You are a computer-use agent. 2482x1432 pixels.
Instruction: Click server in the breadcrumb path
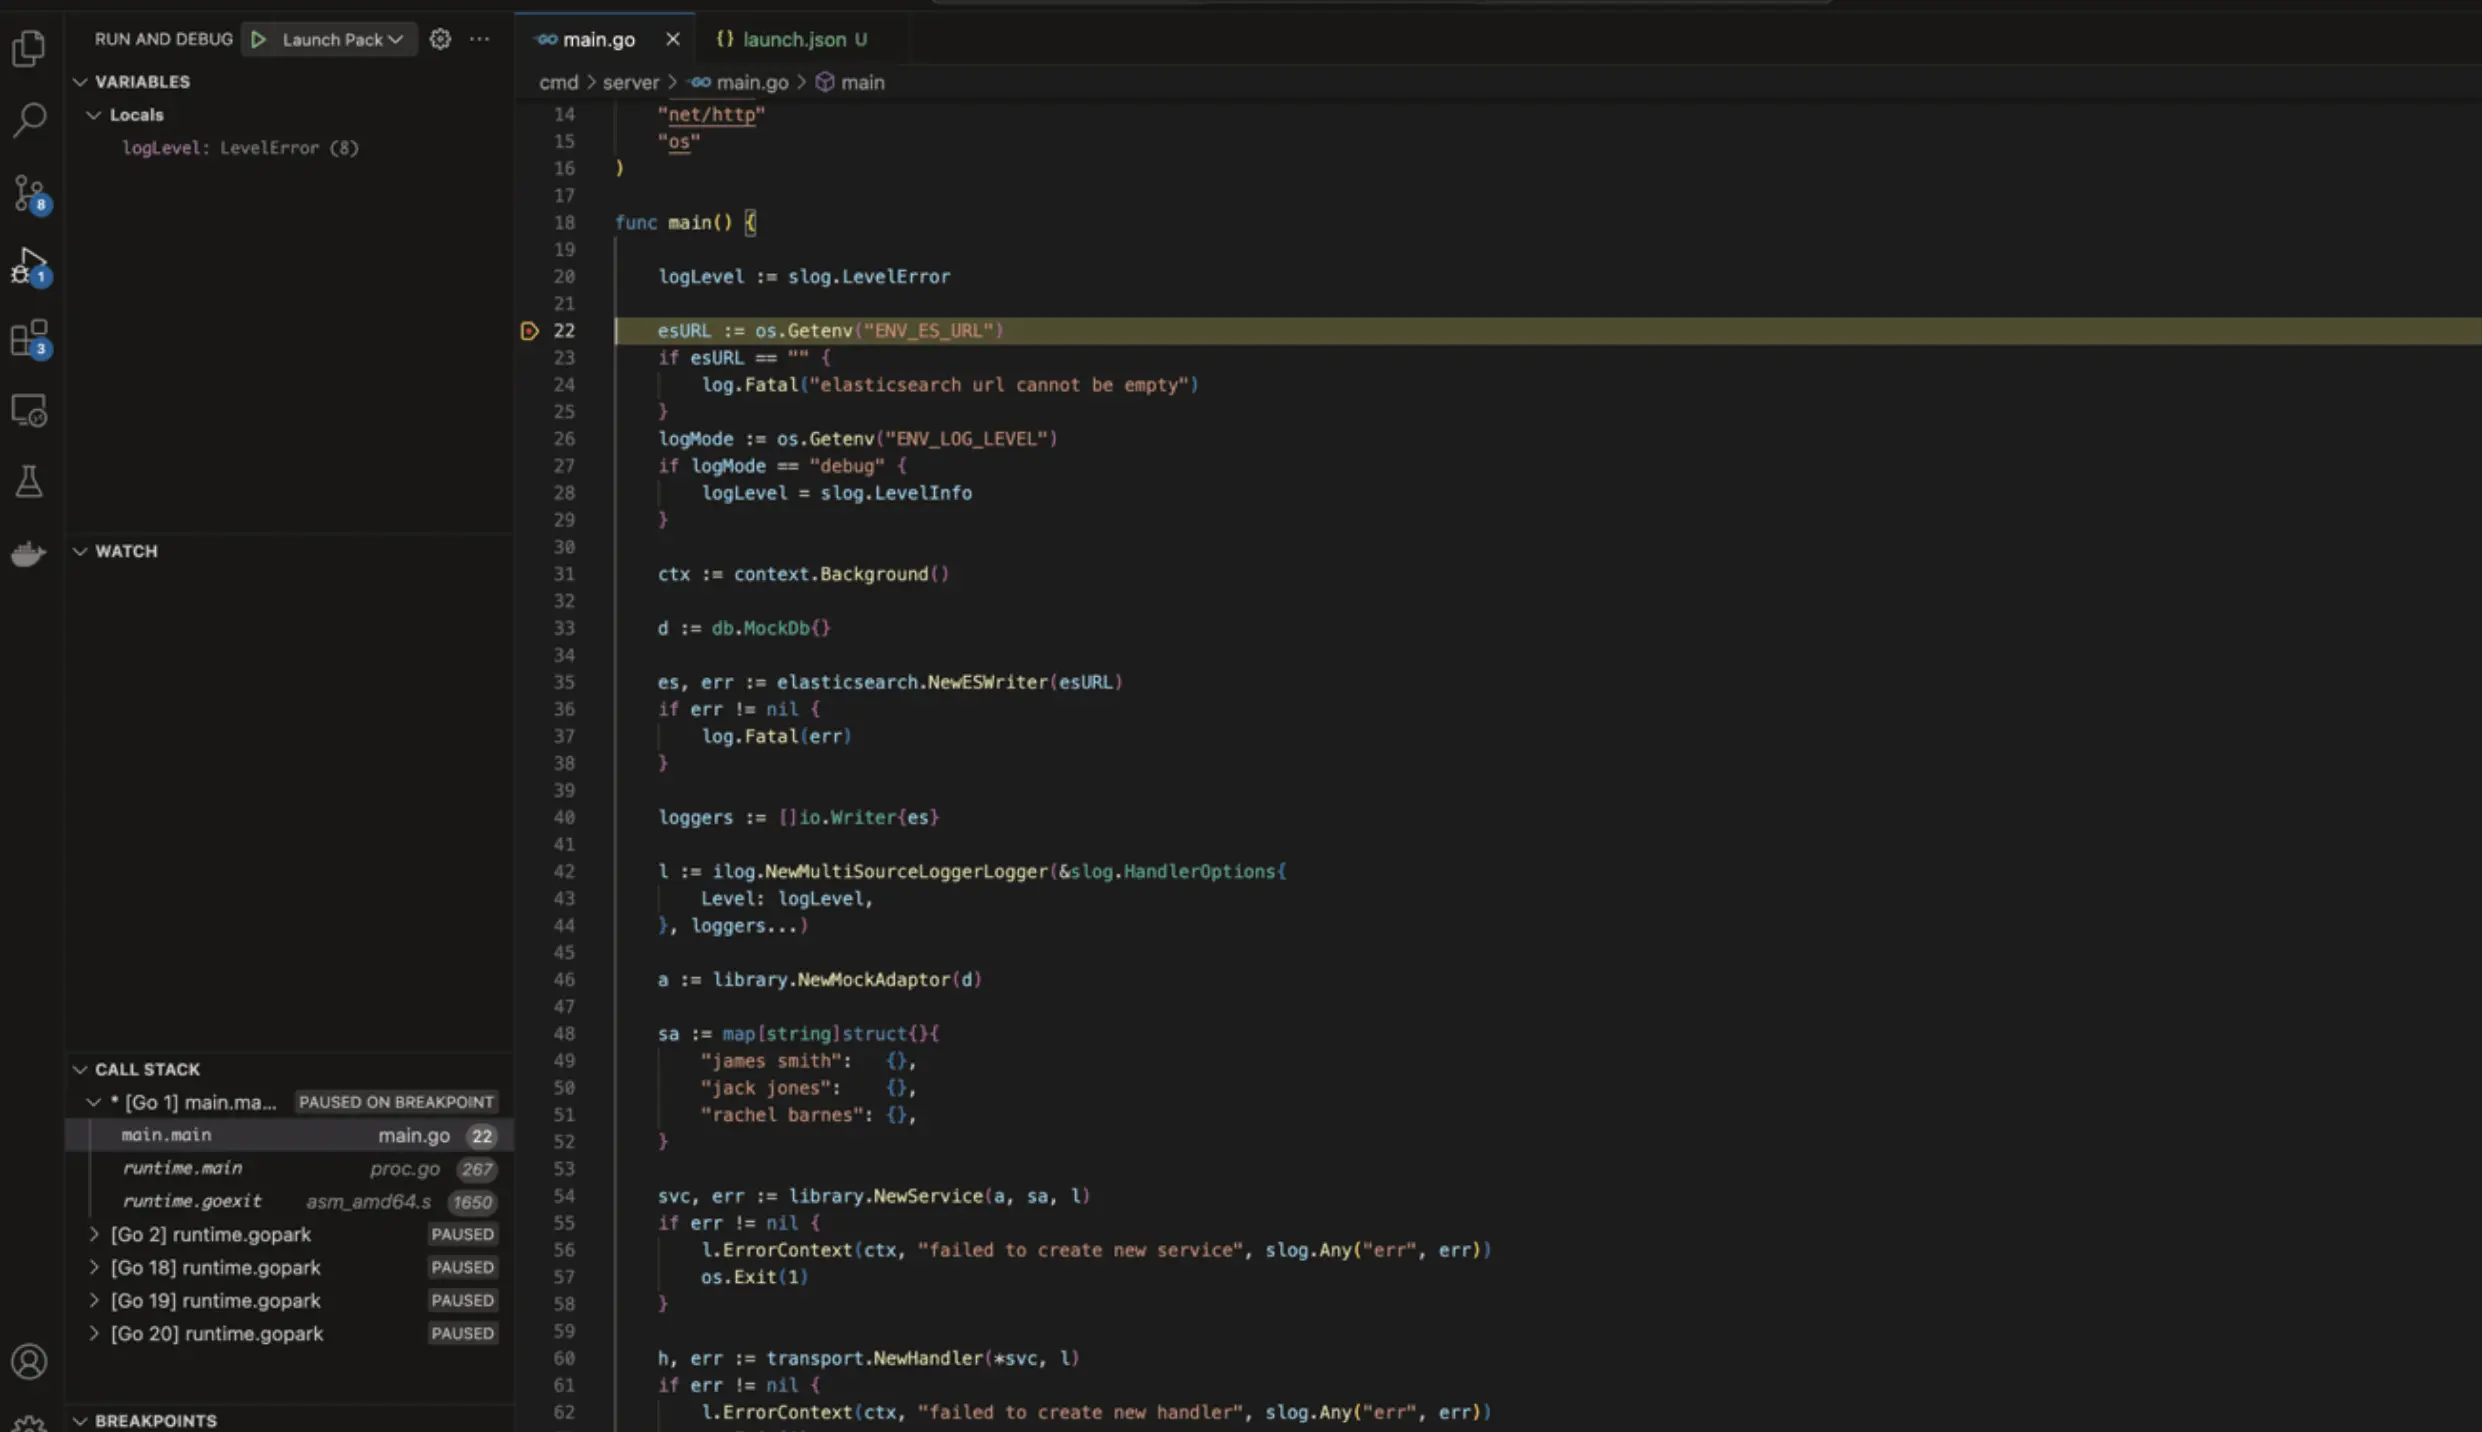point(631,82)
